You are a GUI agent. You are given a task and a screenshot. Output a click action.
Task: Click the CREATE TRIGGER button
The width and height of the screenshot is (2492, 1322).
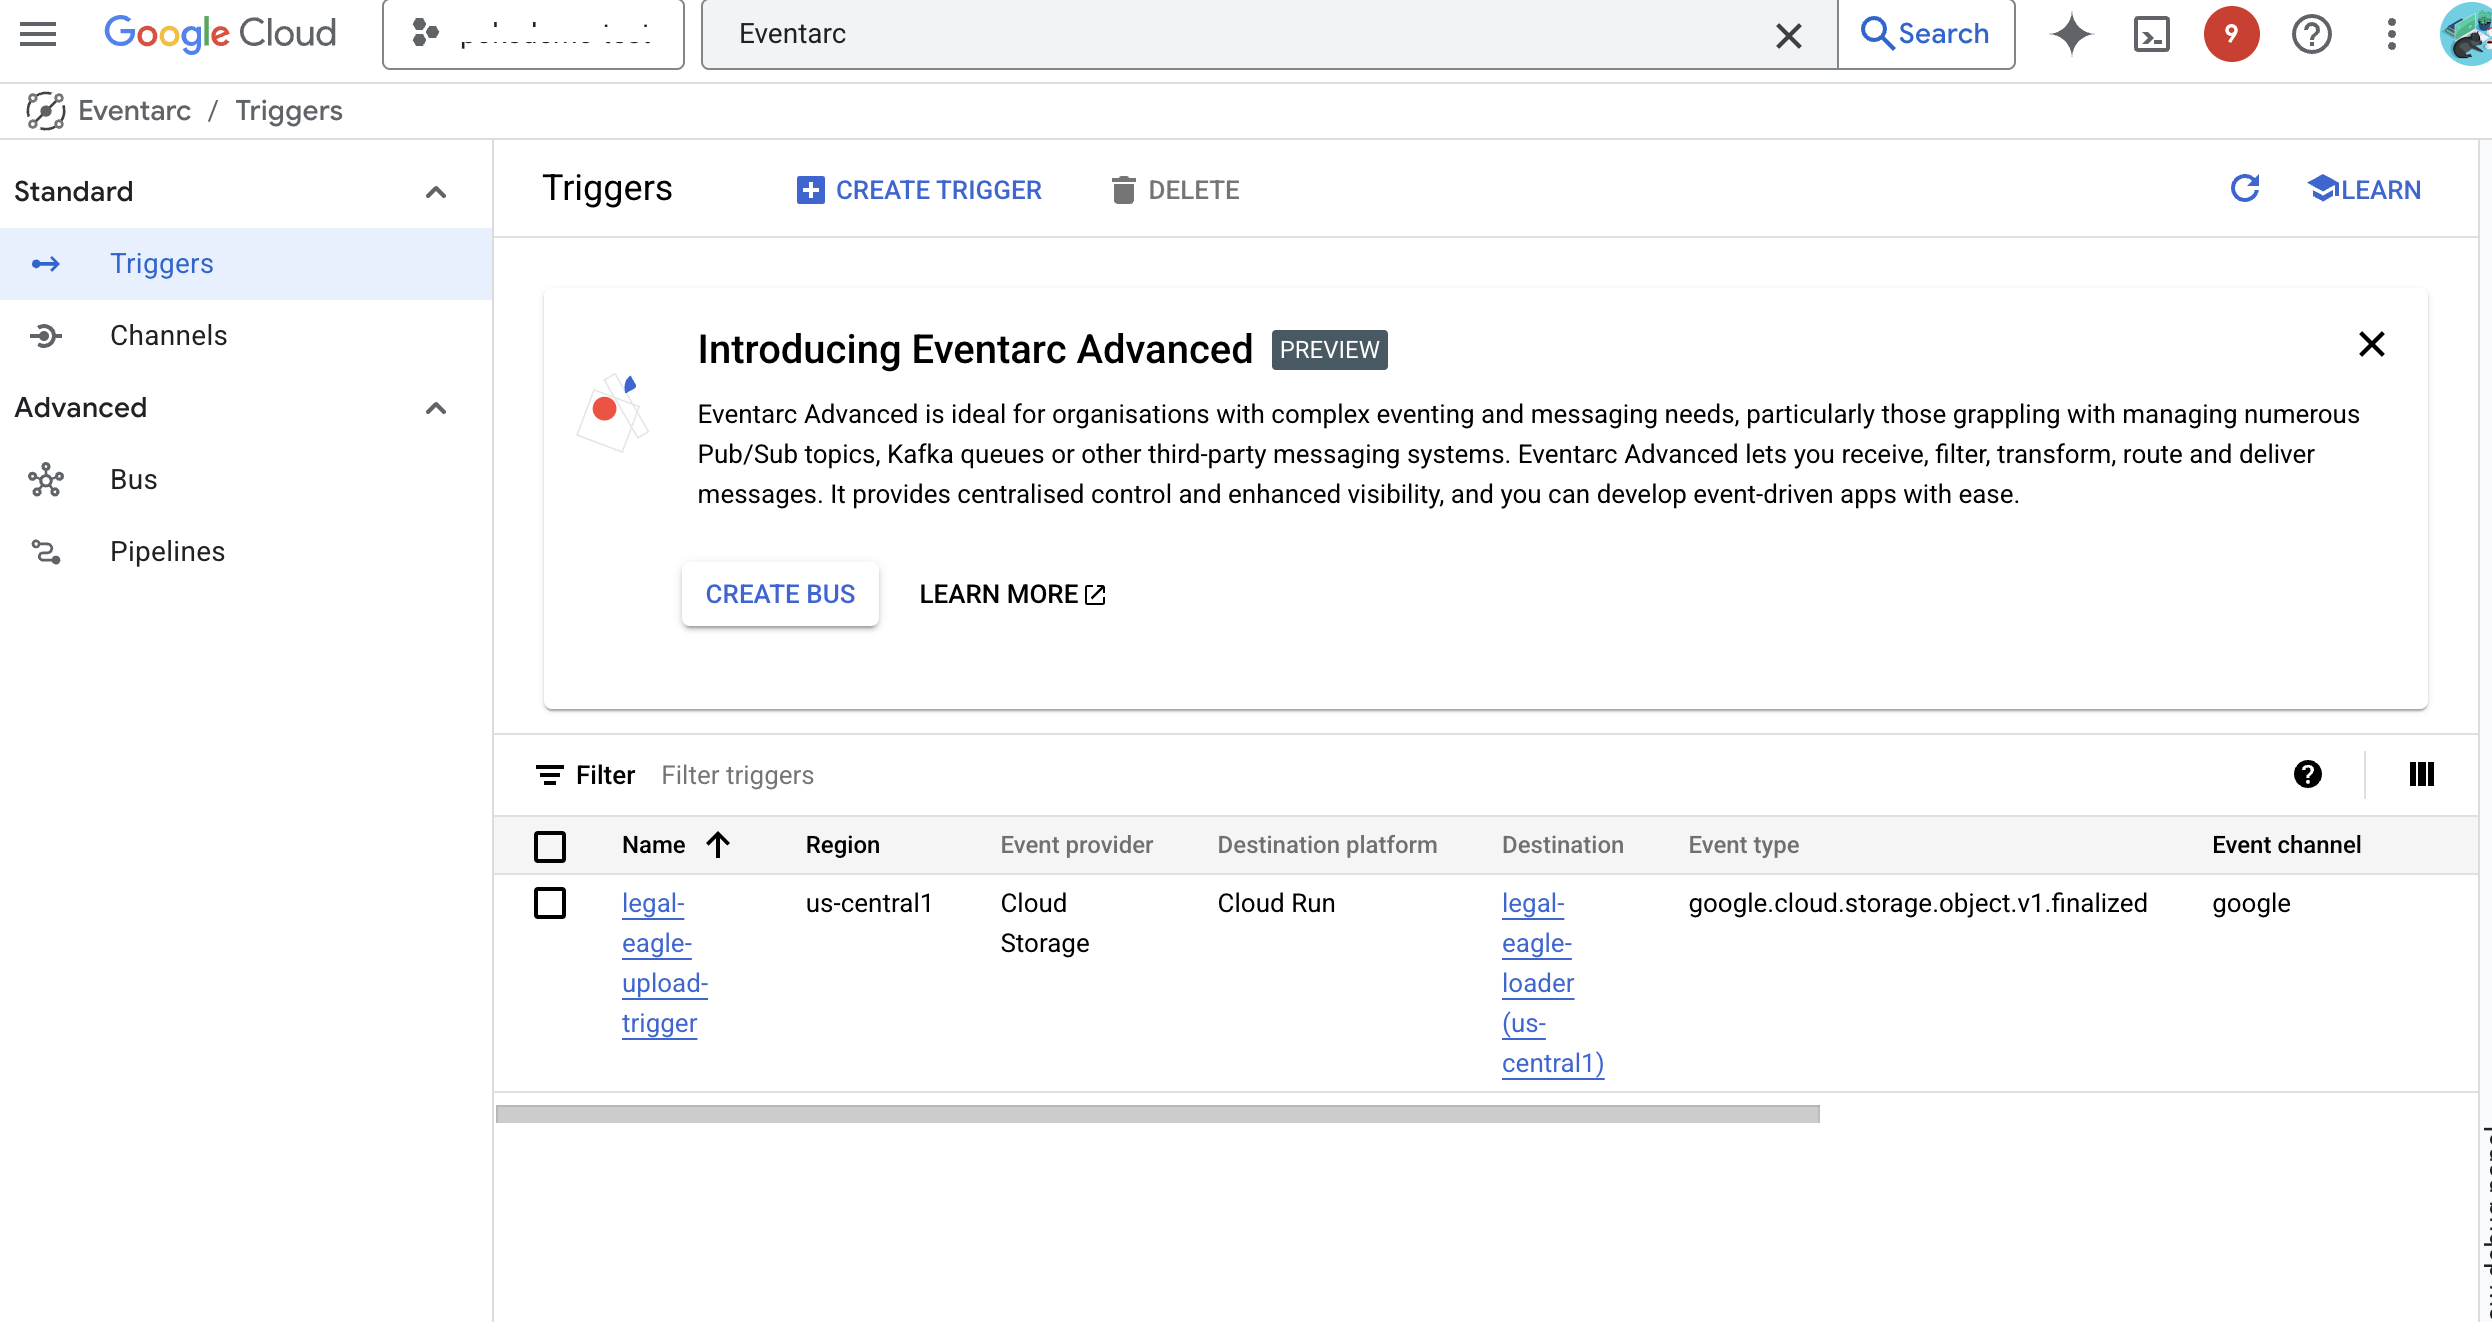point(919,190)
